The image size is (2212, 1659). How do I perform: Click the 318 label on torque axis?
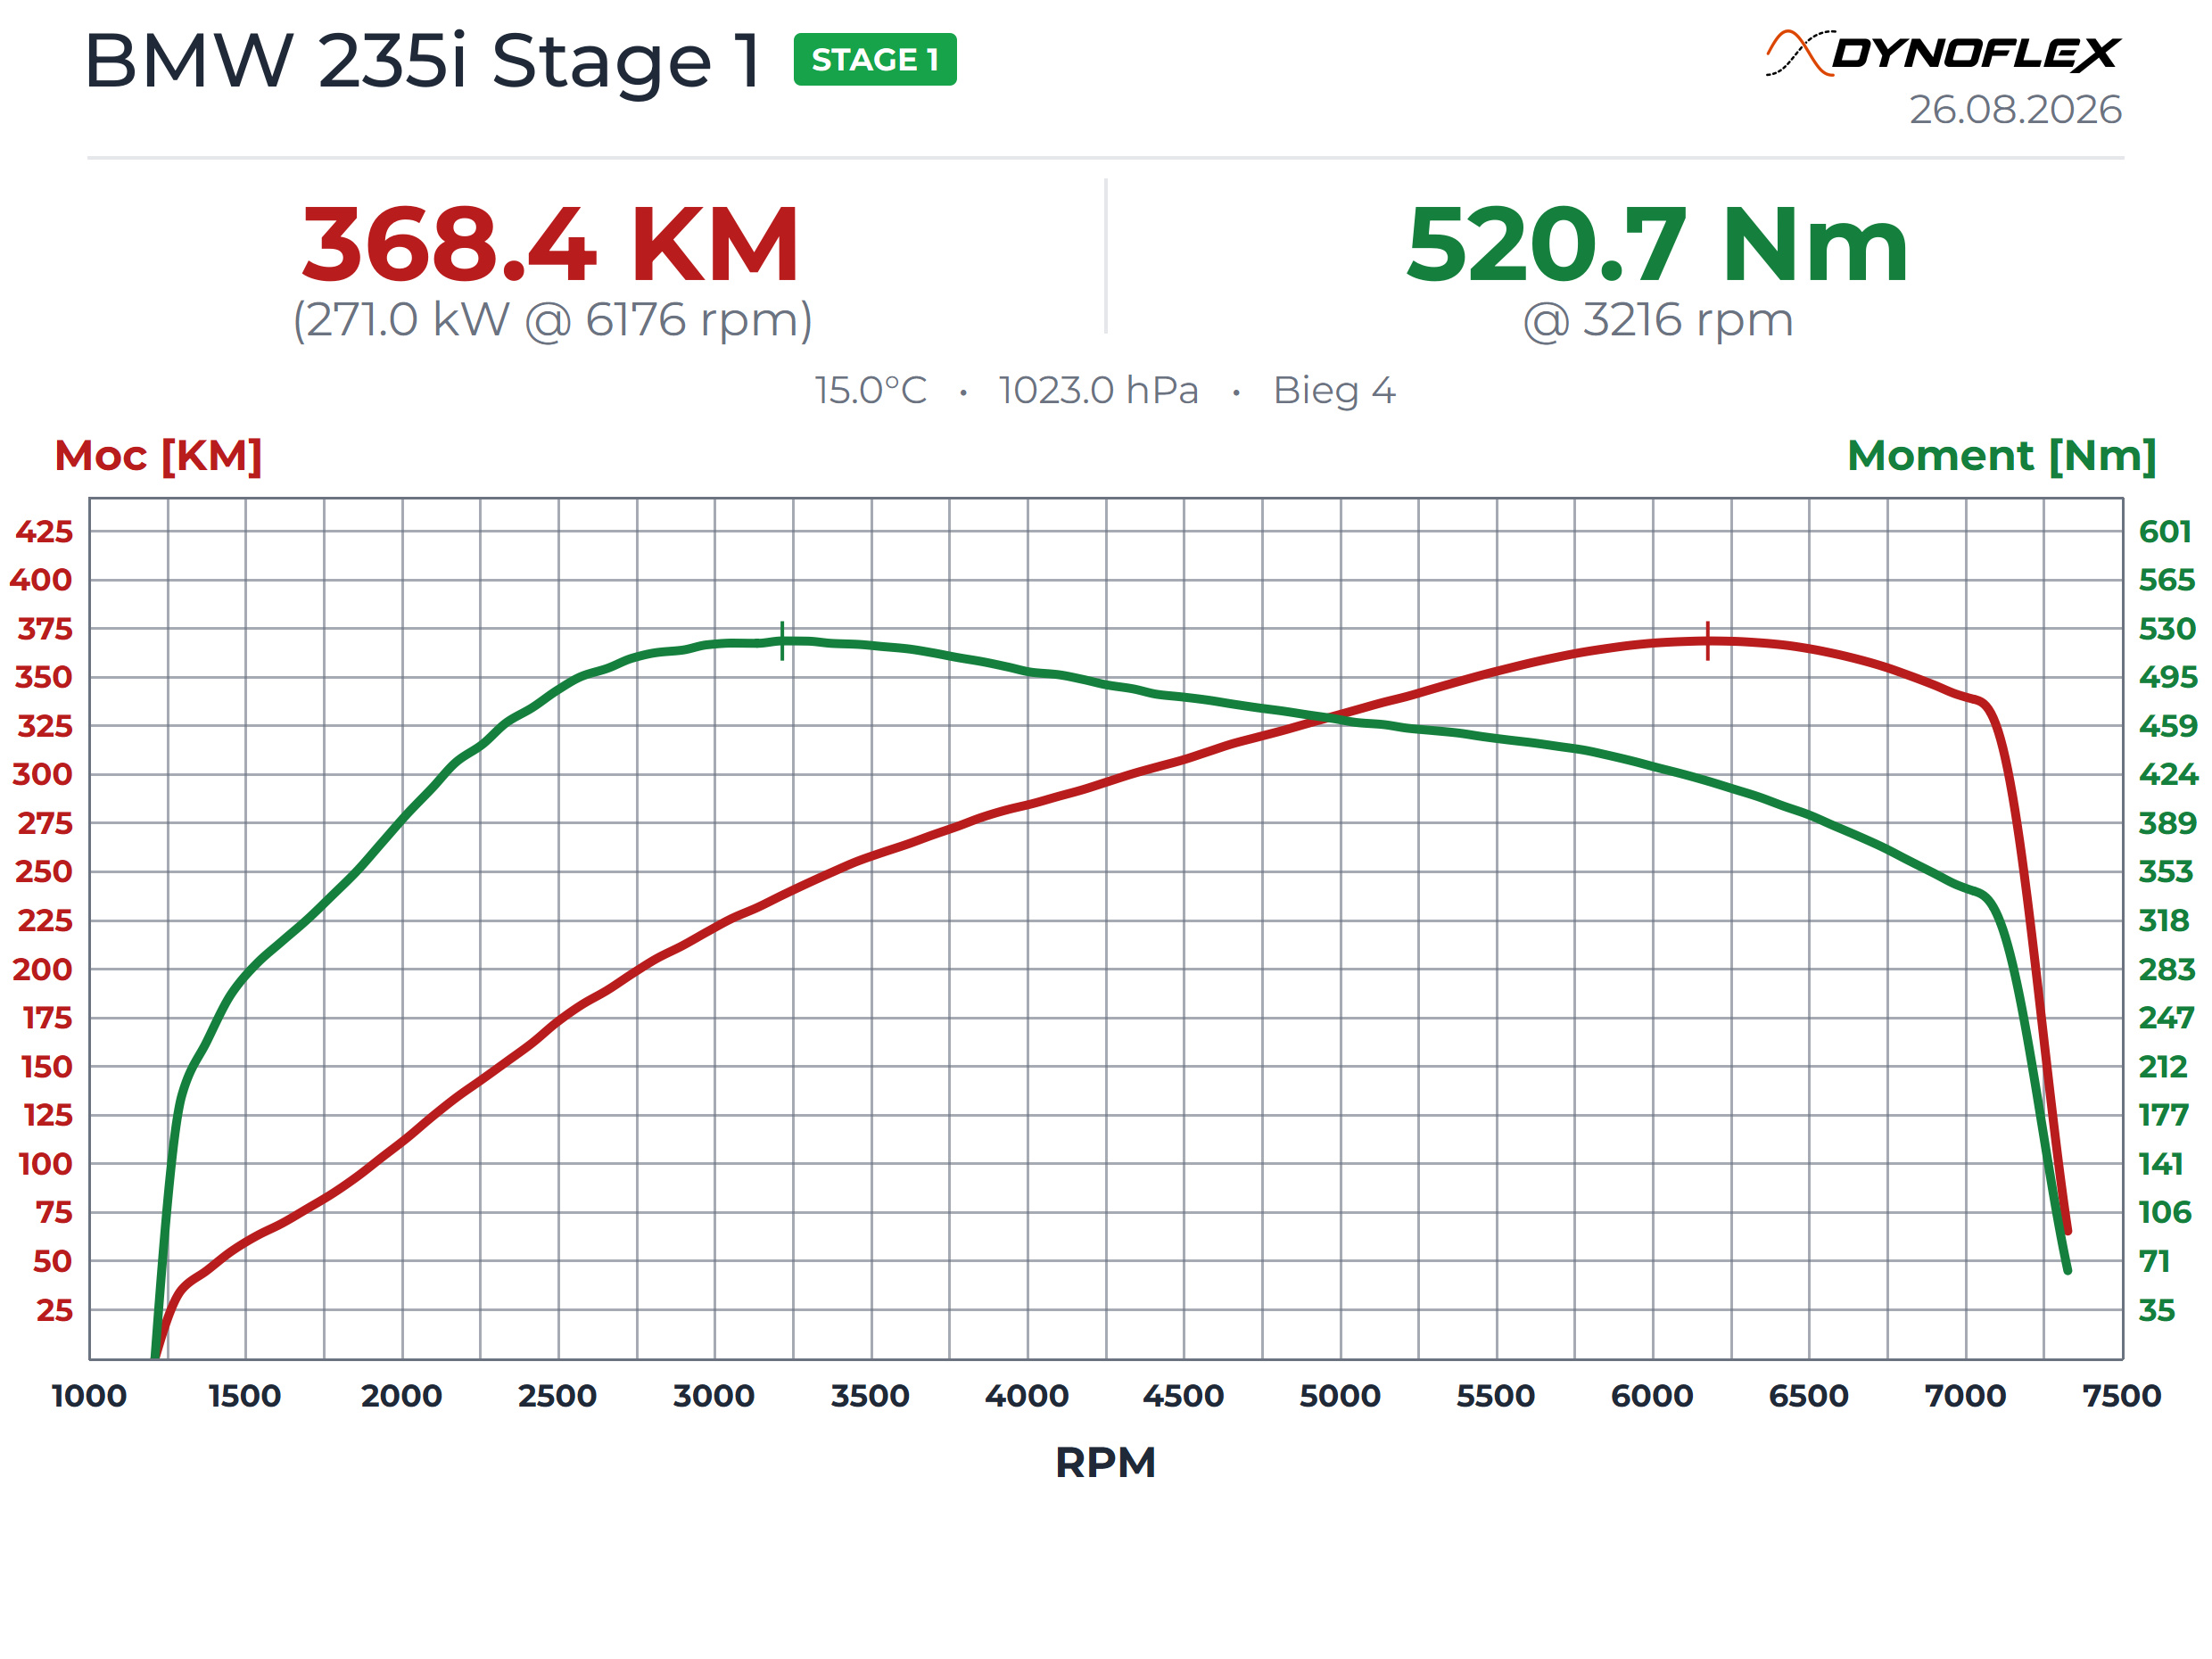tap(2164, 921)
